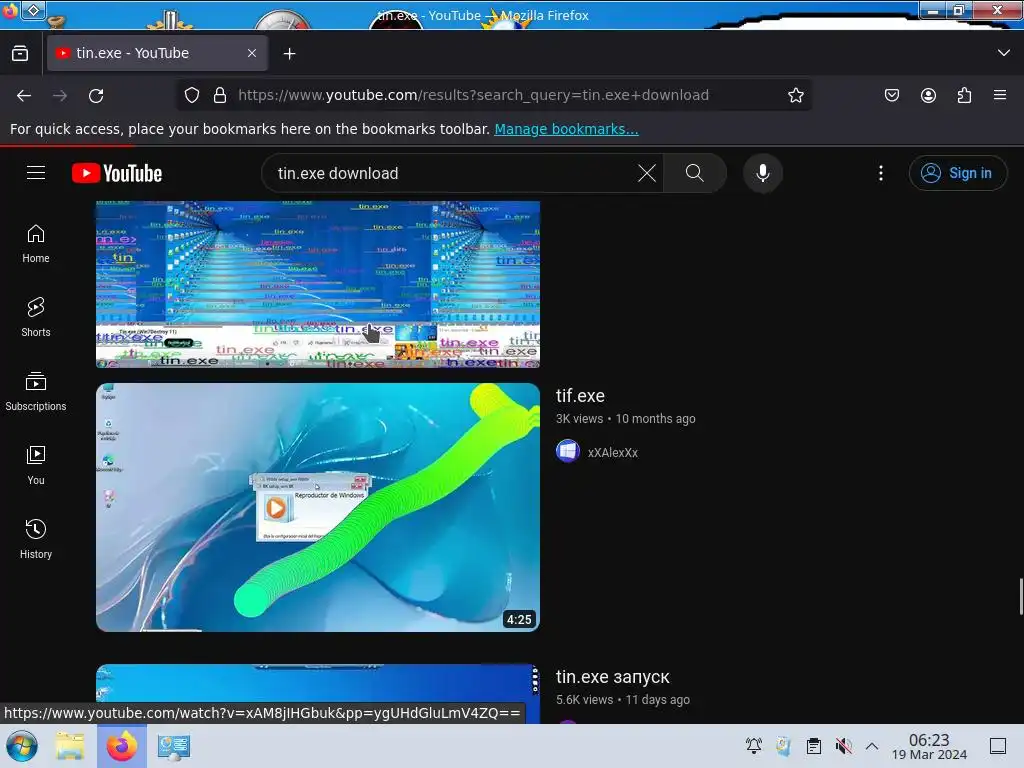Open the Manage bookmarks link
The height and width of the screenshot is (768, 1024).
coord(566,129)
